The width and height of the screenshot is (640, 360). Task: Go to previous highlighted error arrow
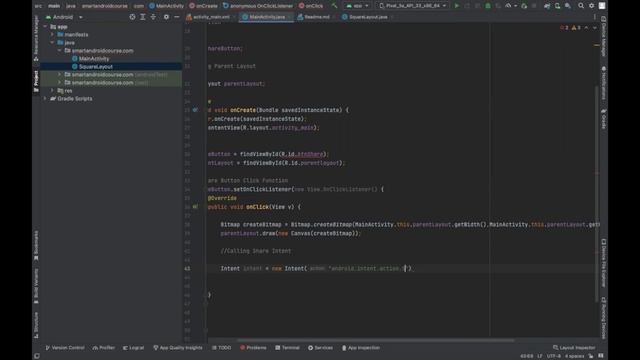[587, 27]
